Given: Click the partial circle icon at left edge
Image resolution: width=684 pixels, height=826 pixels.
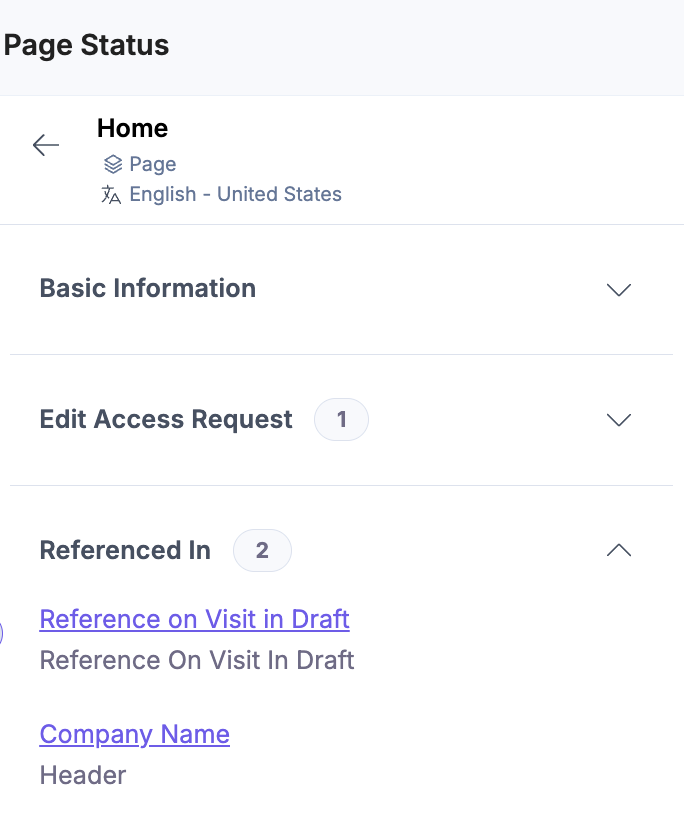Looking at the screenshot, I should pos(2,633).
